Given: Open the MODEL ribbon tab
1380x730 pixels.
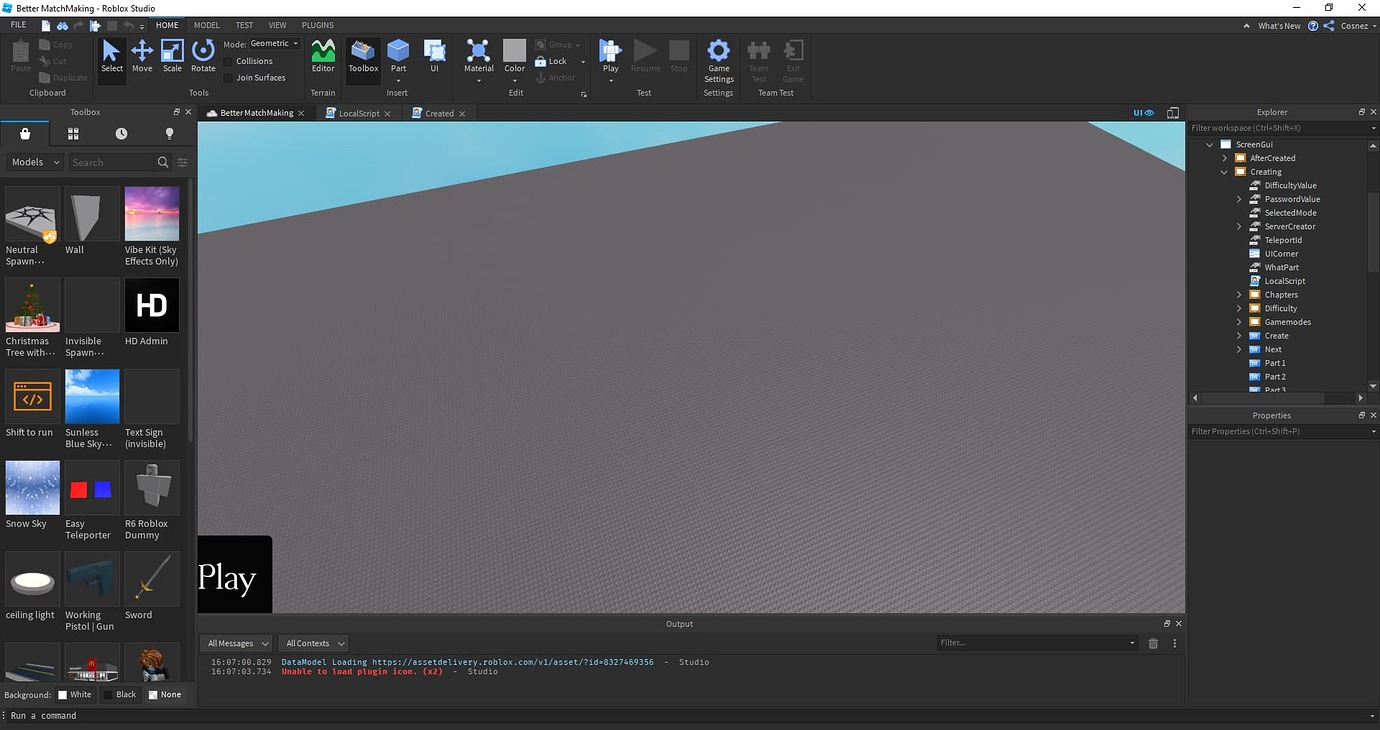Looking at the screenshot, I should [207, 25].
